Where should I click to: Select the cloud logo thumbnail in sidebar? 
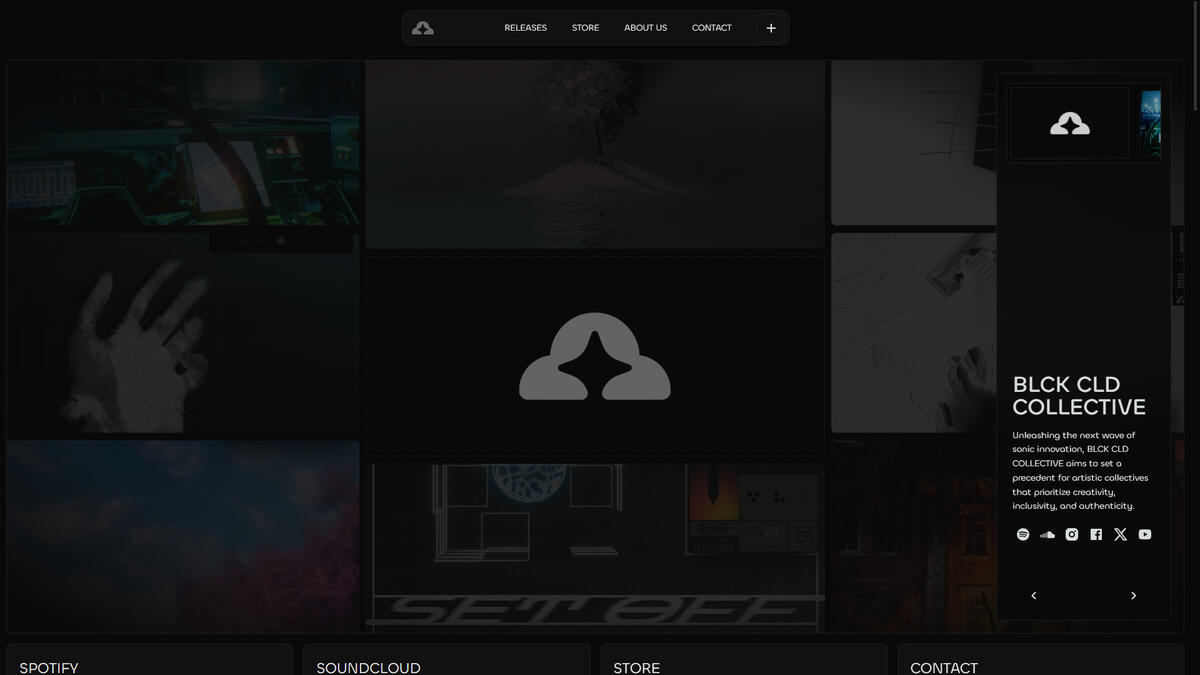coord(1069,124)
